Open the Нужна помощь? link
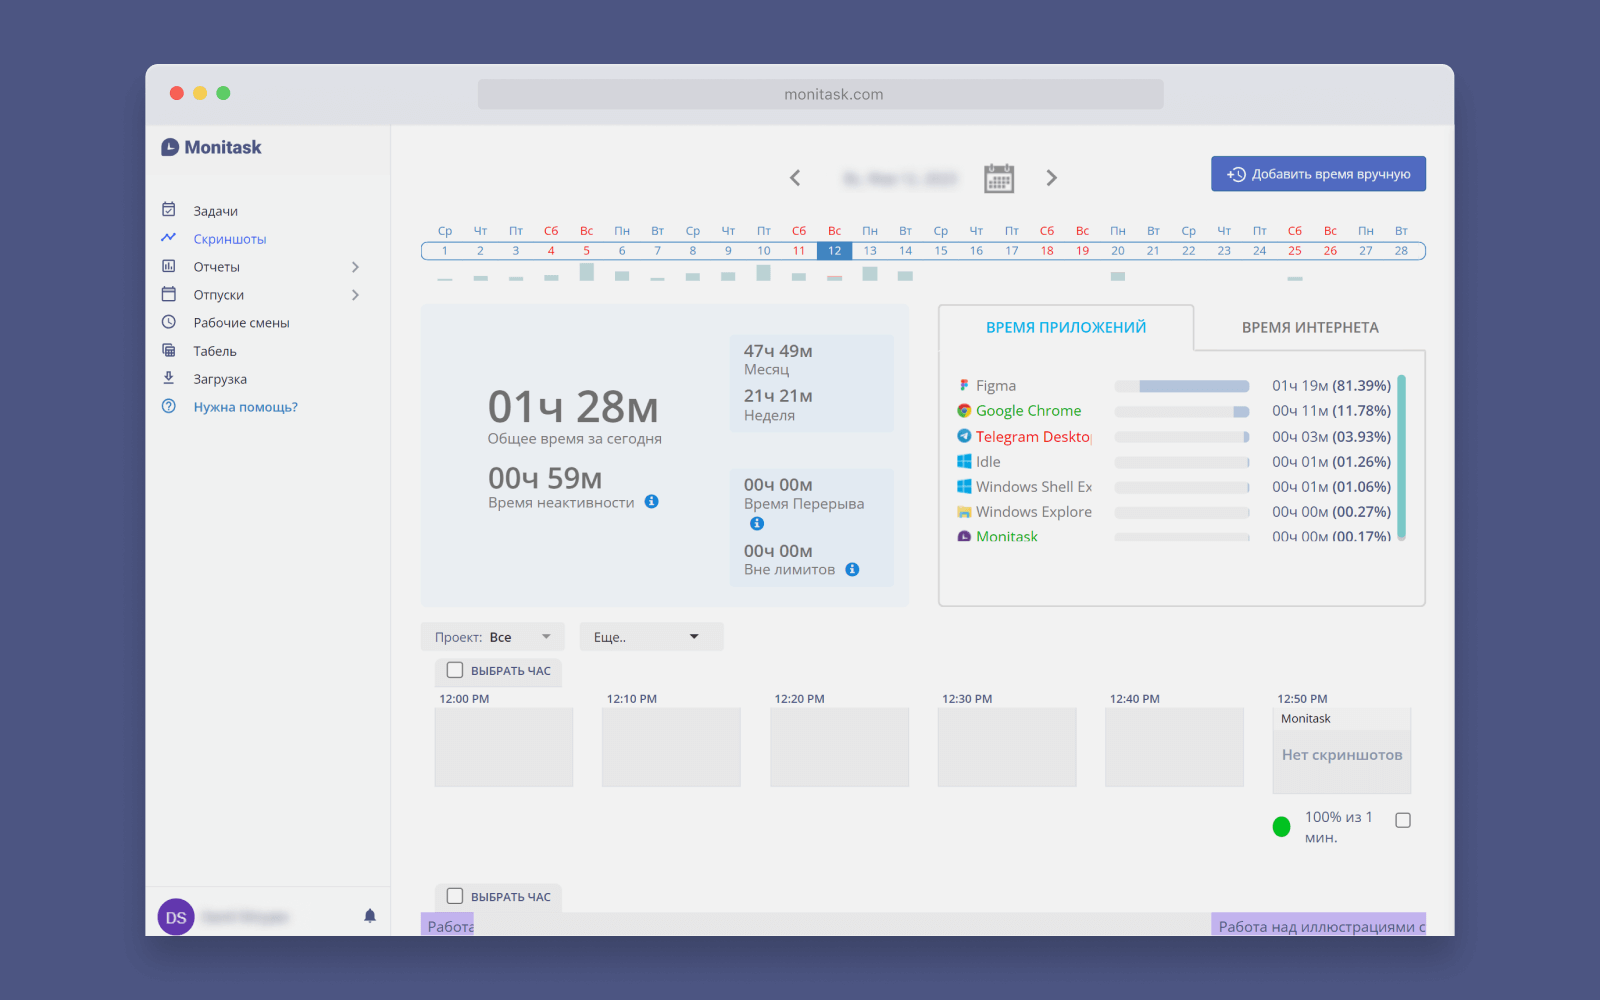Screen dimensions: 1600x1000 (245, 407)
